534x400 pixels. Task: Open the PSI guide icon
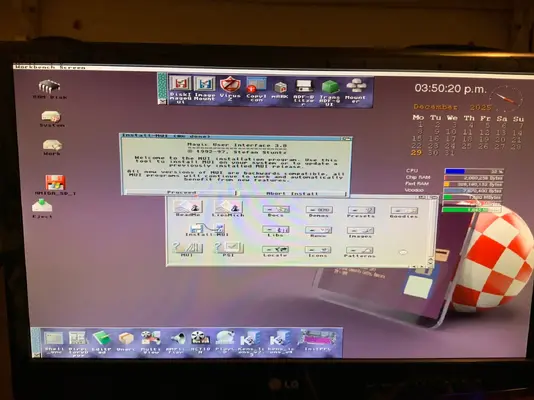click(229, 249)
